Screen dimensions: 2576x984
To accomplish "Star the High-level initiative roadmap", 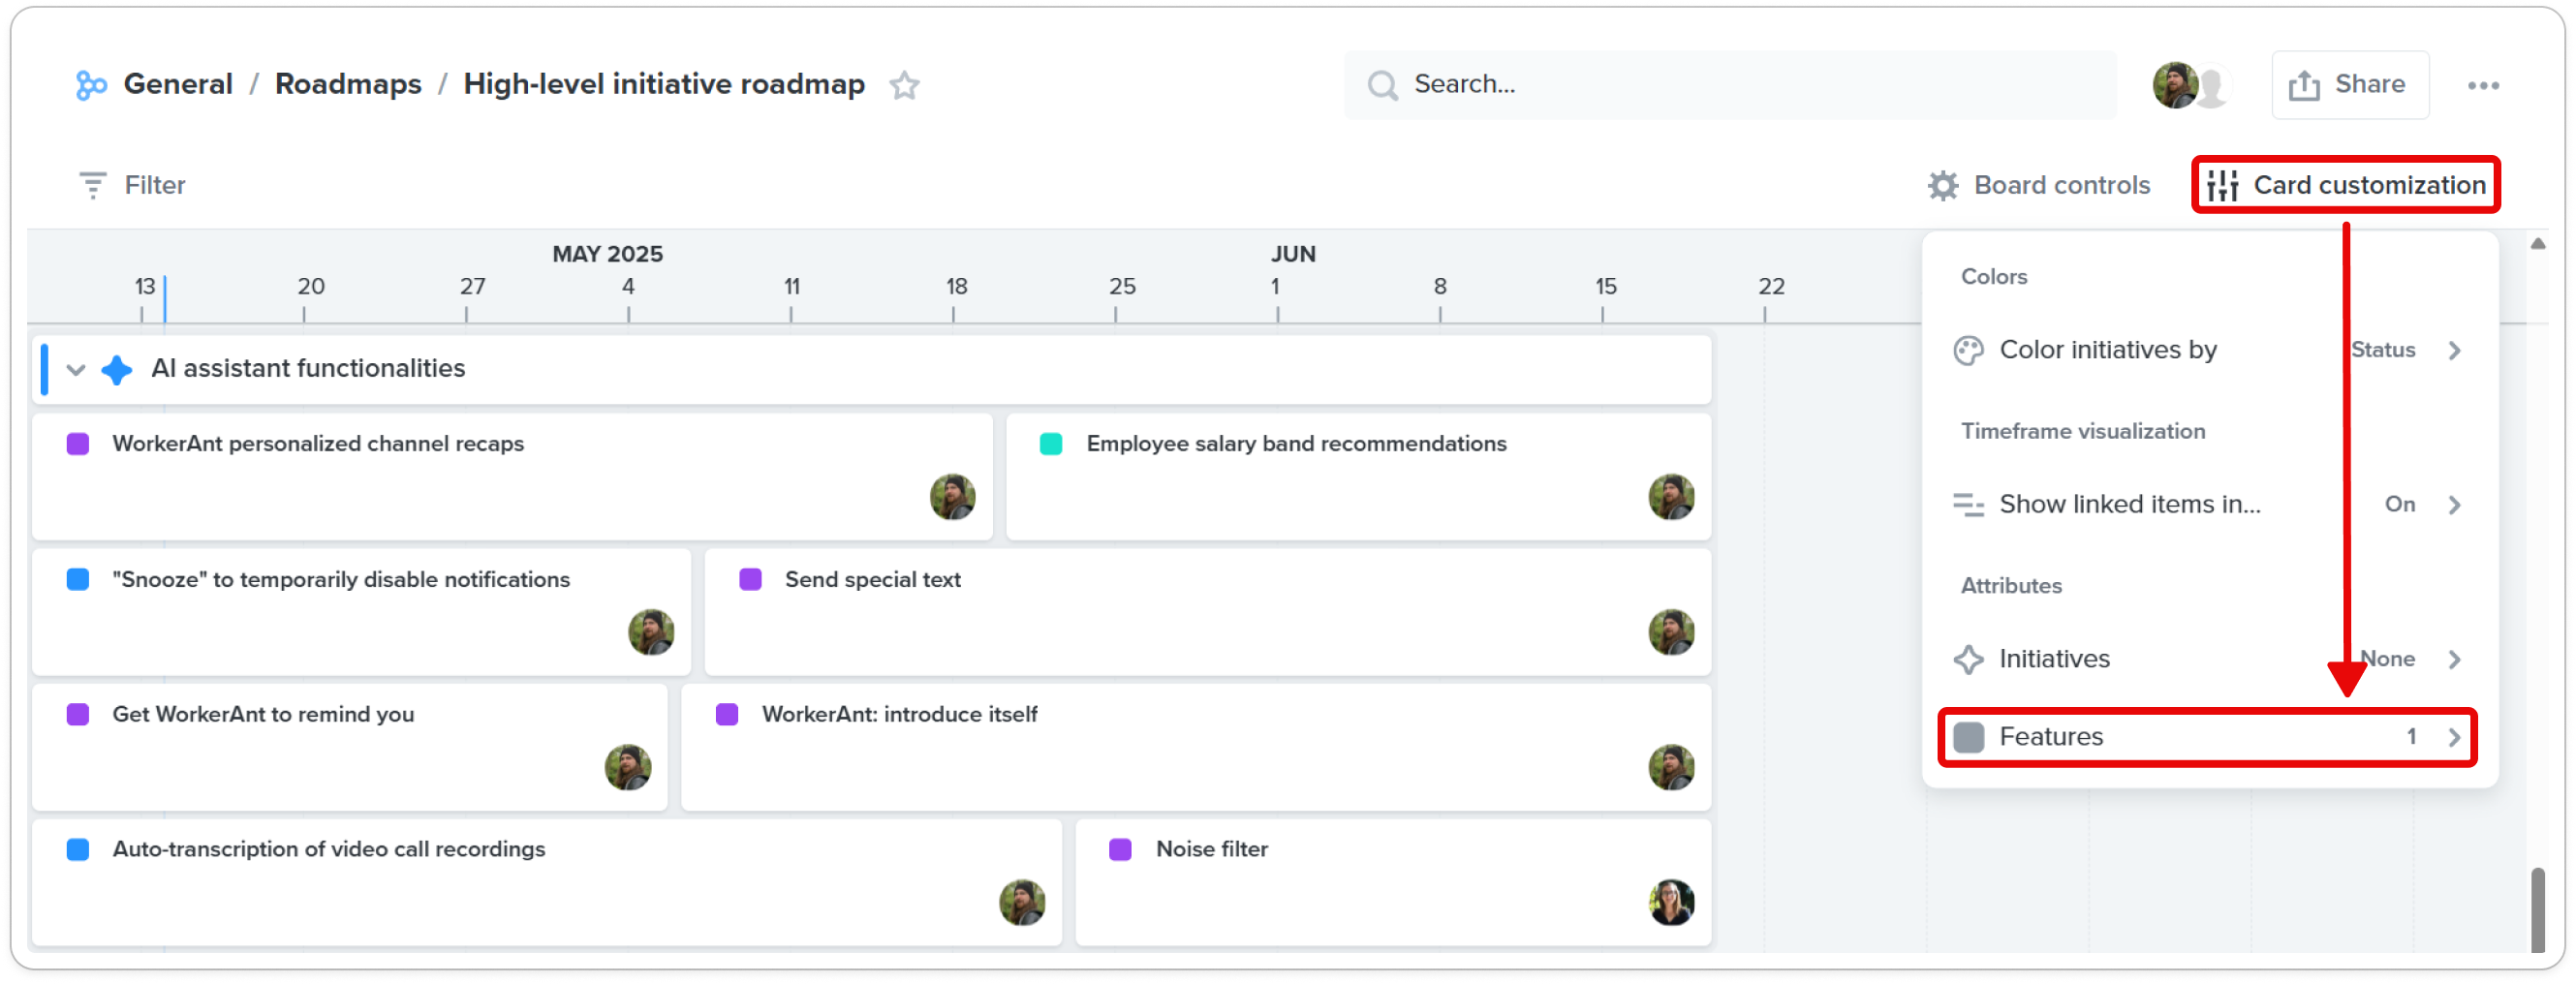I will pyautogui.click(x=904, y=85).
